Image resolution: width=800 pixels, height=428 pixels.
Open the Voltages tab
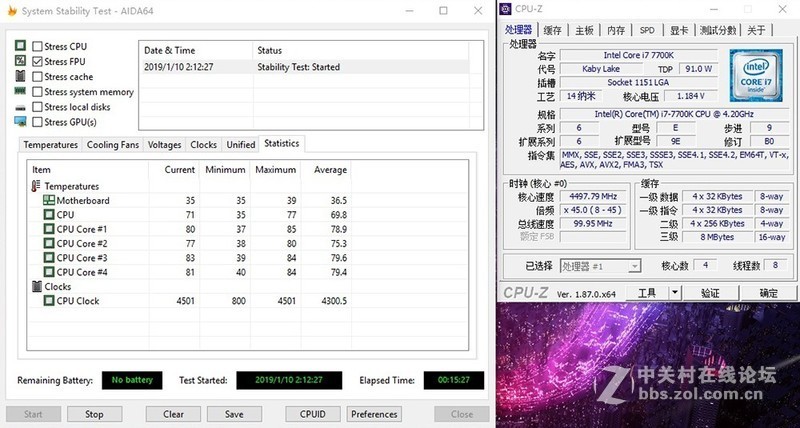(164, 145)
